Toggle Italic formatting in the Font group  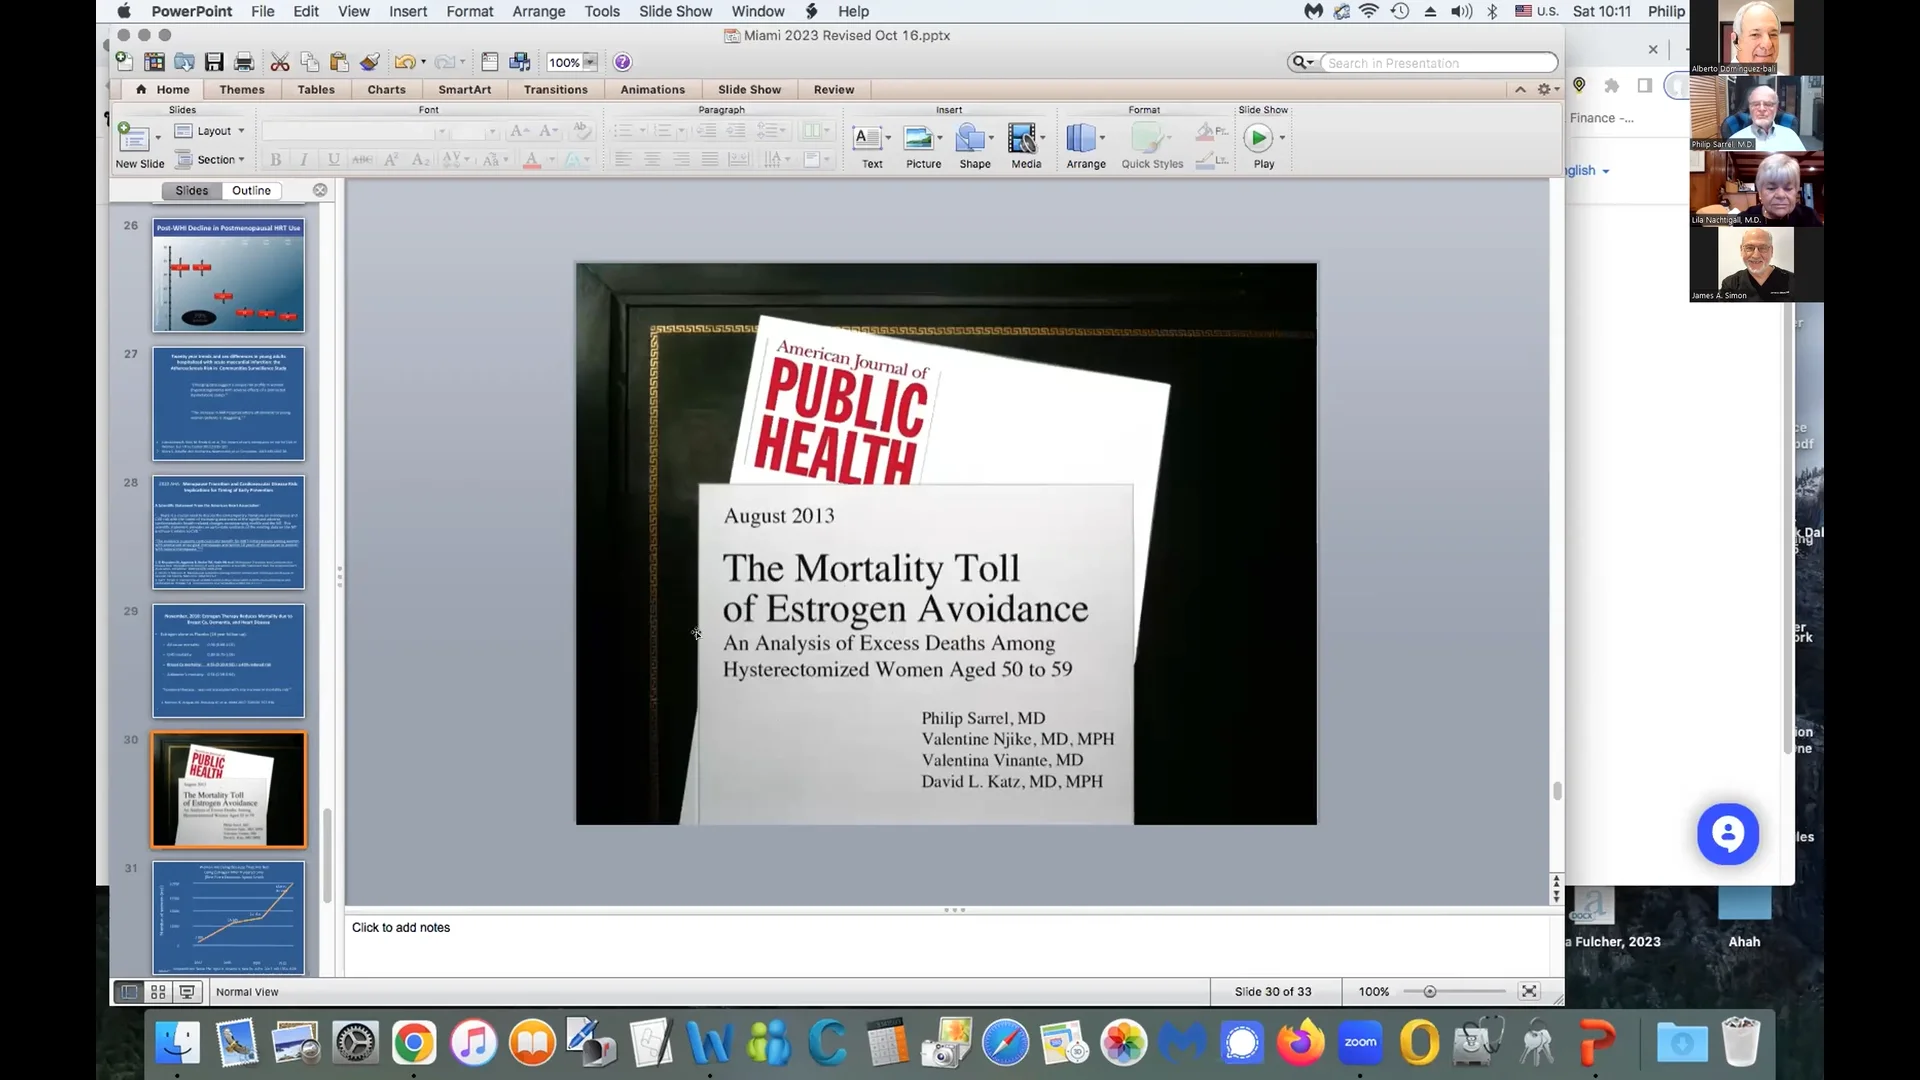tap(304, 159)
